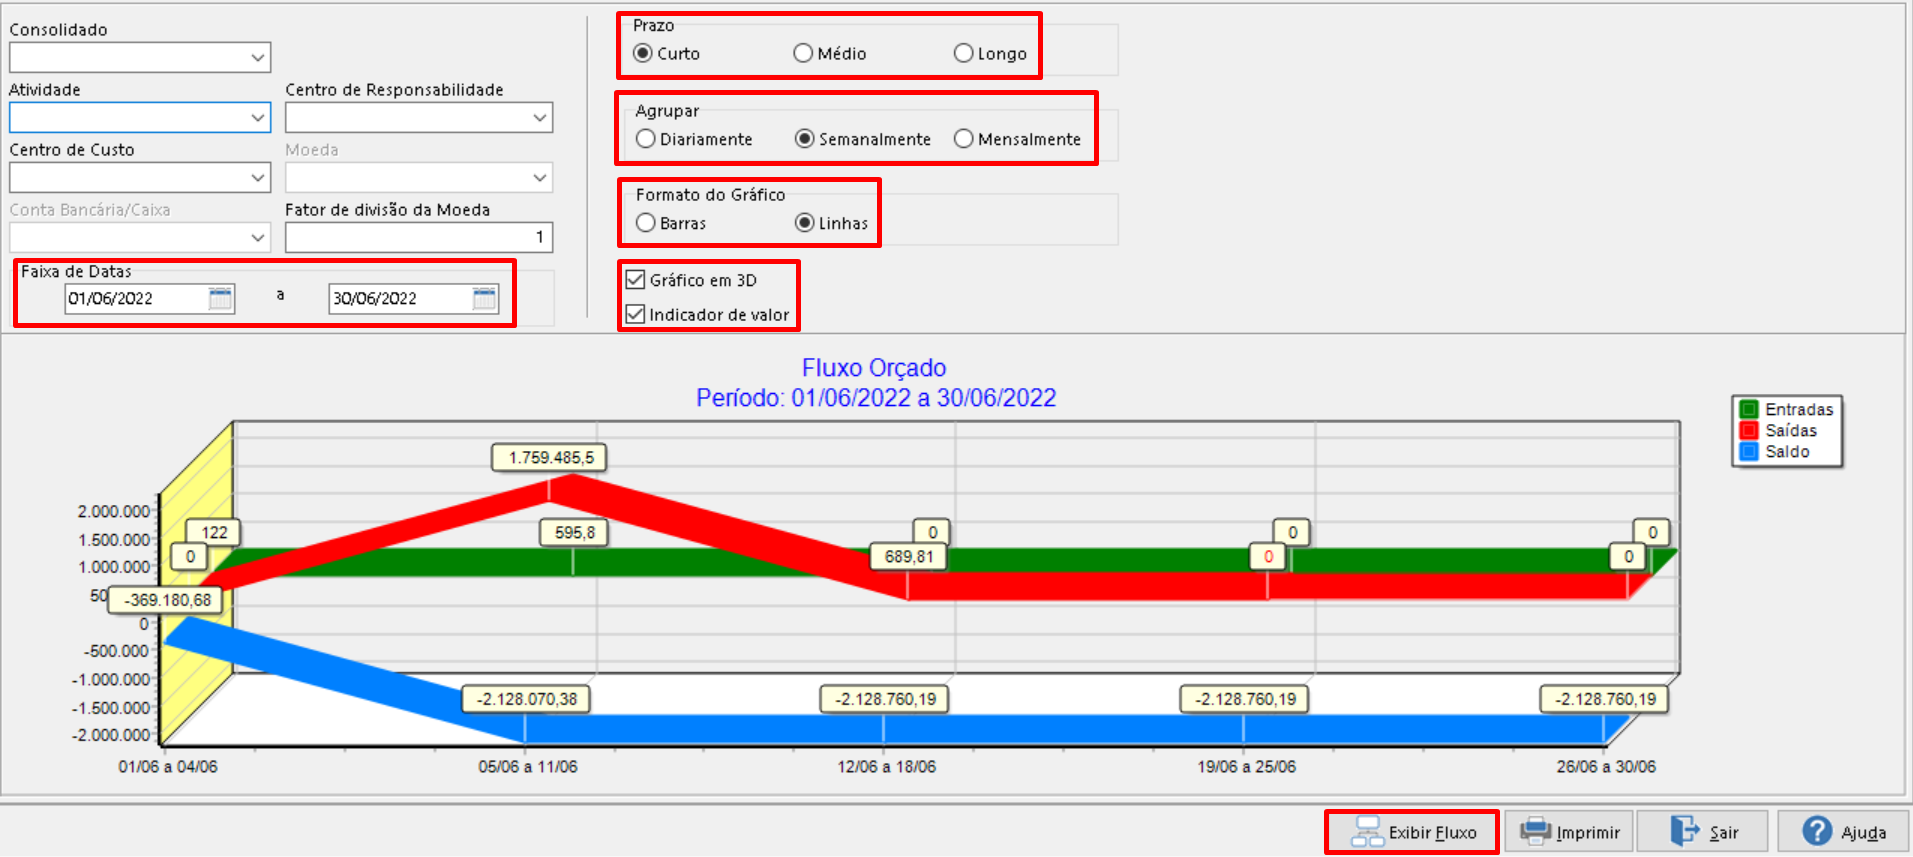
Task: Expand the Atividade dropdown
Action: coord(258,118)
